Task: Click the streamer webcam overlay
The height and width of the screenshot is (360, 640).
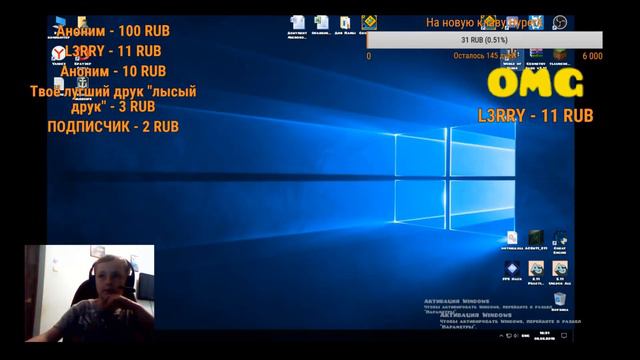Action: (89, 293)
